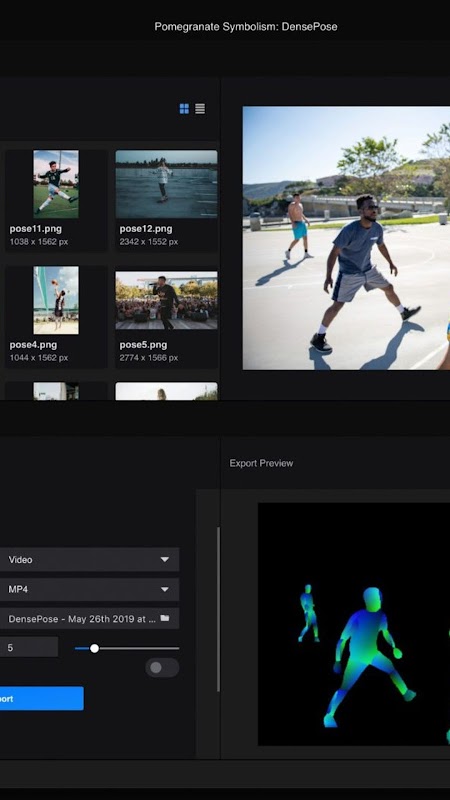Viewport: 450px width, 800px height.
Task: Toggle the switch below the slider
Action: (162, 667)
